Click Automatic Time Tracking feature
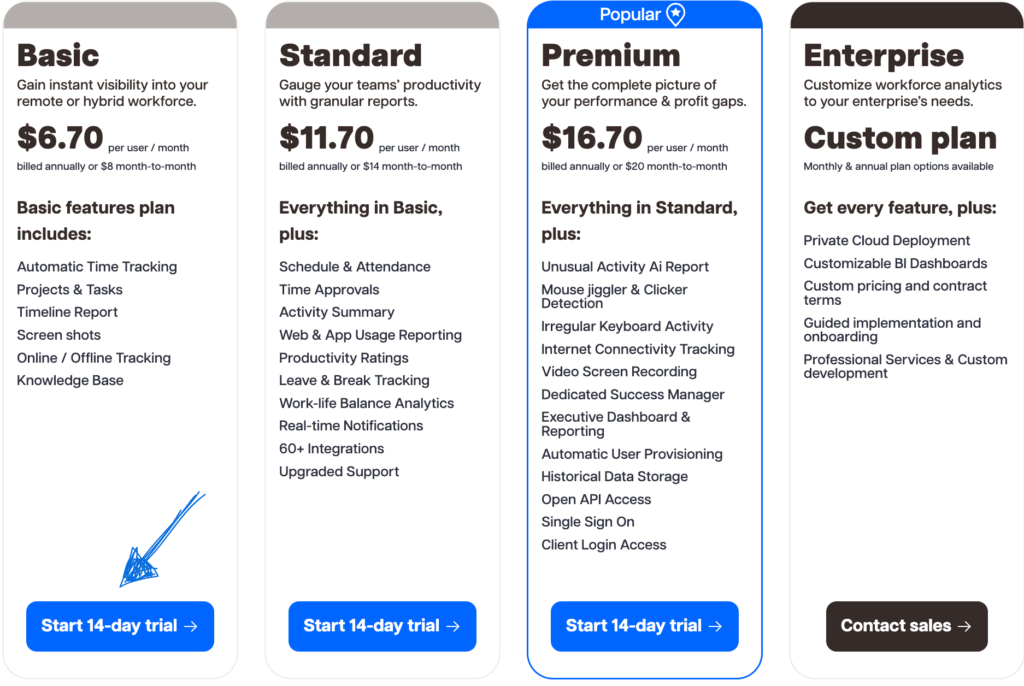1024x686 pixels. [97, 267]
